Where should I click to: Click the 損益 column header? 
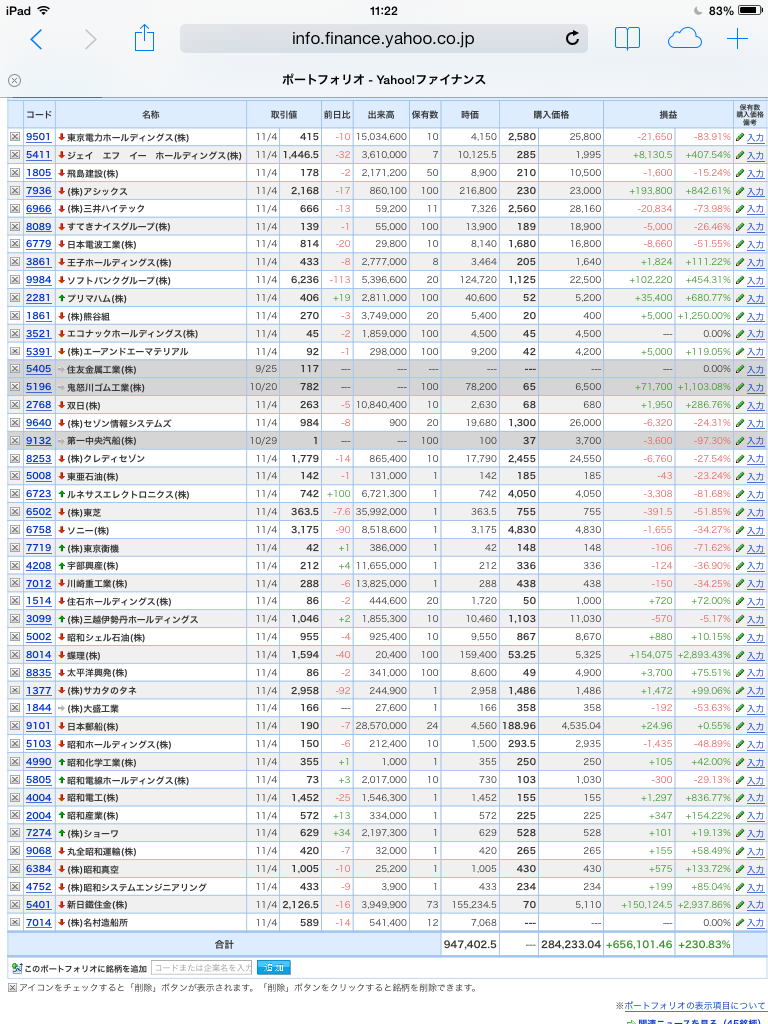[668, 114]
